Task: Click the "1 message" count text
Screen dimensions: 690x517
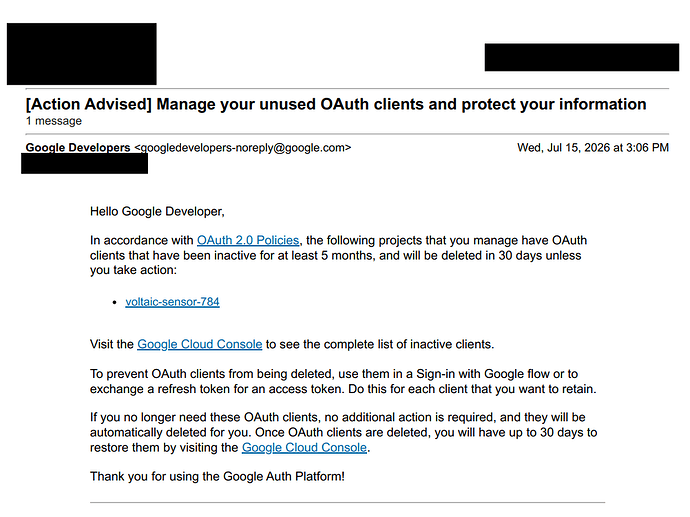Action: (54, 121)
